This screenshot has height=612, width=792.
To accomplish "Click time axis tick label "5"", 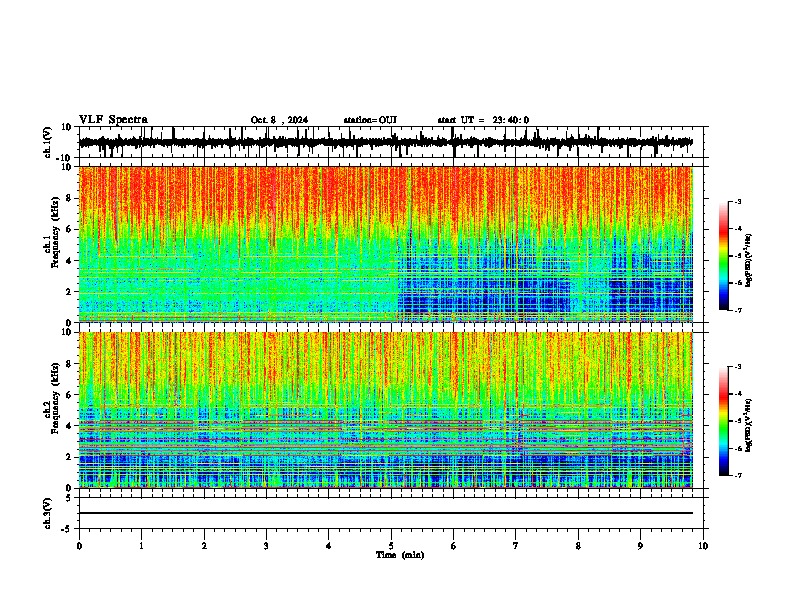I will tap(391, 546).
